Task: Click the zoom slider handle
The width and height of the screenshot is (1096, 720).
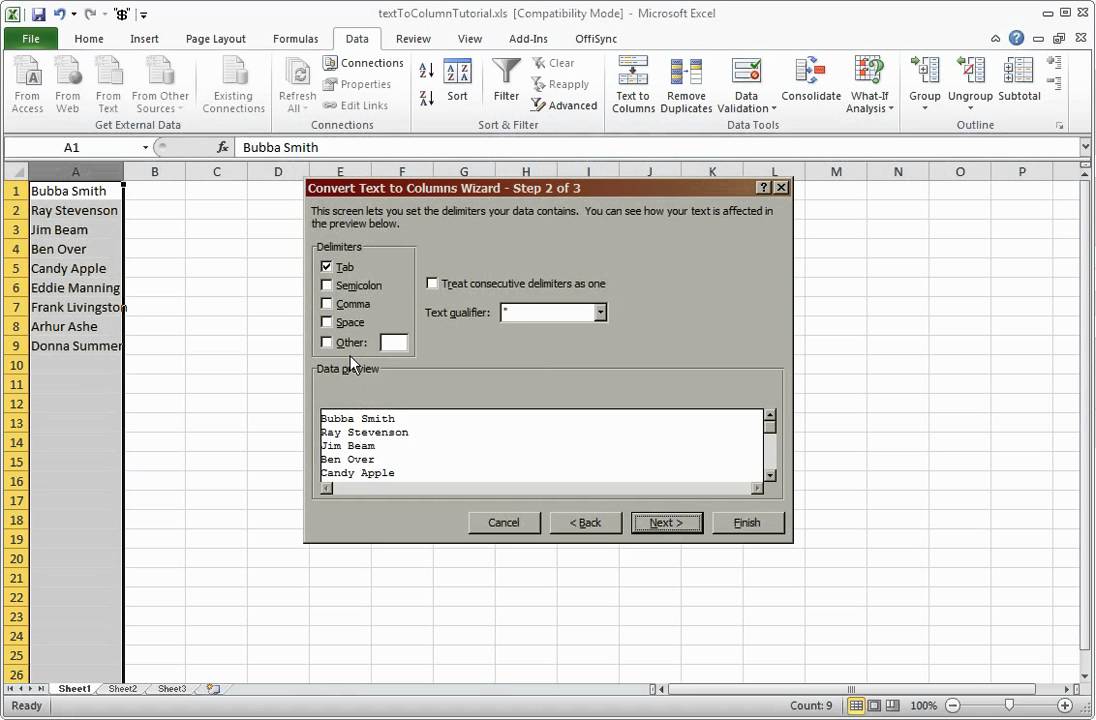Action: pyautogui.click(x=1009, y=705)
